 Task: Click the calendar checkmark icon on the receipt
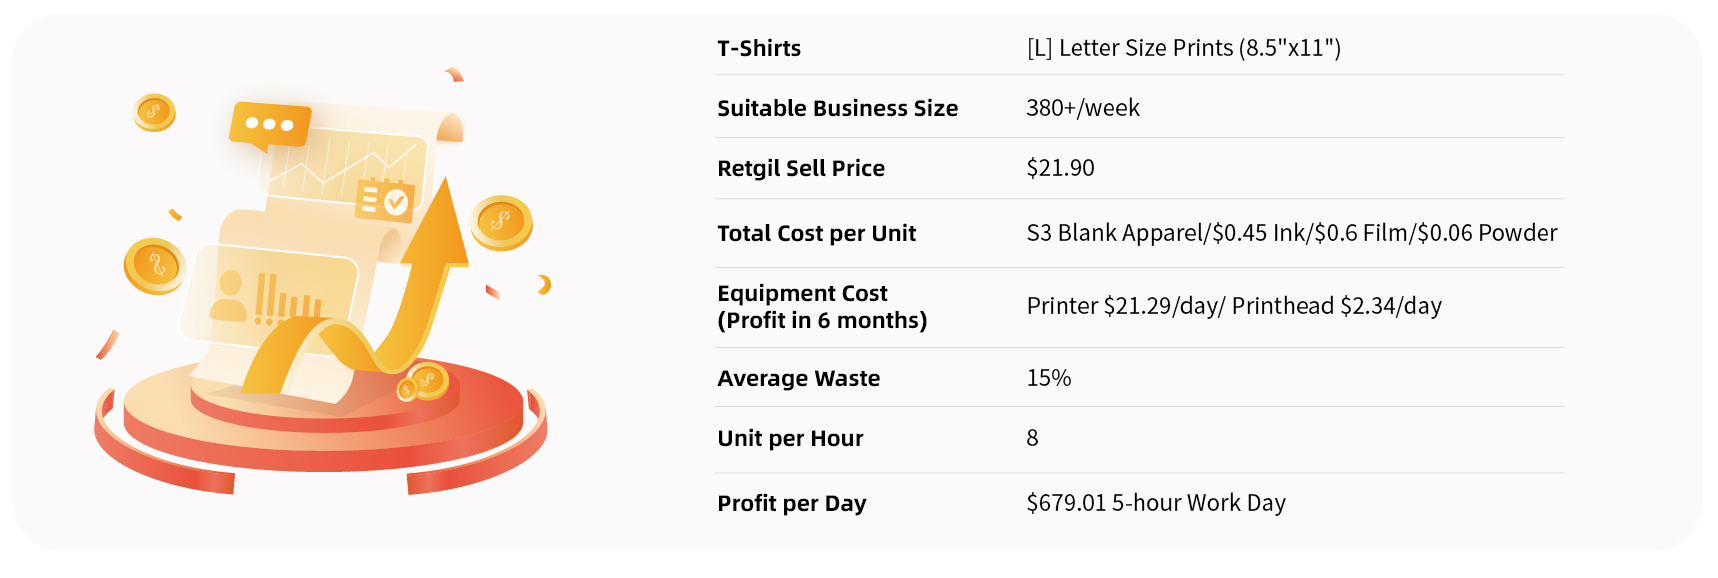point(383,198)
